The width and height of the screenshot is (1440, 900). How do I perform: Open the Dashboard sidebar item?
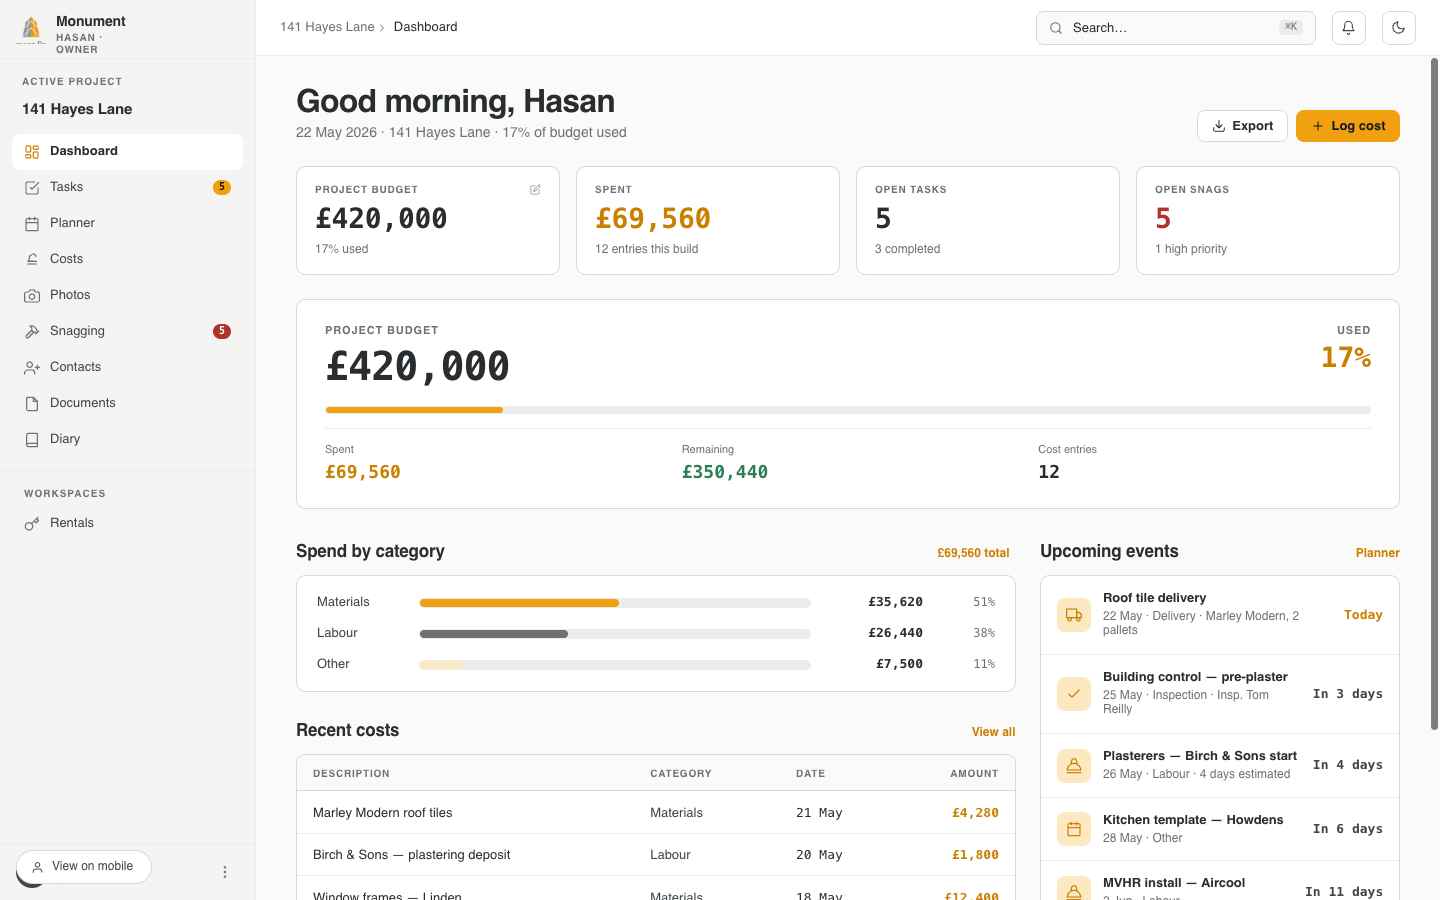pyautogui.click(x=127, y=151)
